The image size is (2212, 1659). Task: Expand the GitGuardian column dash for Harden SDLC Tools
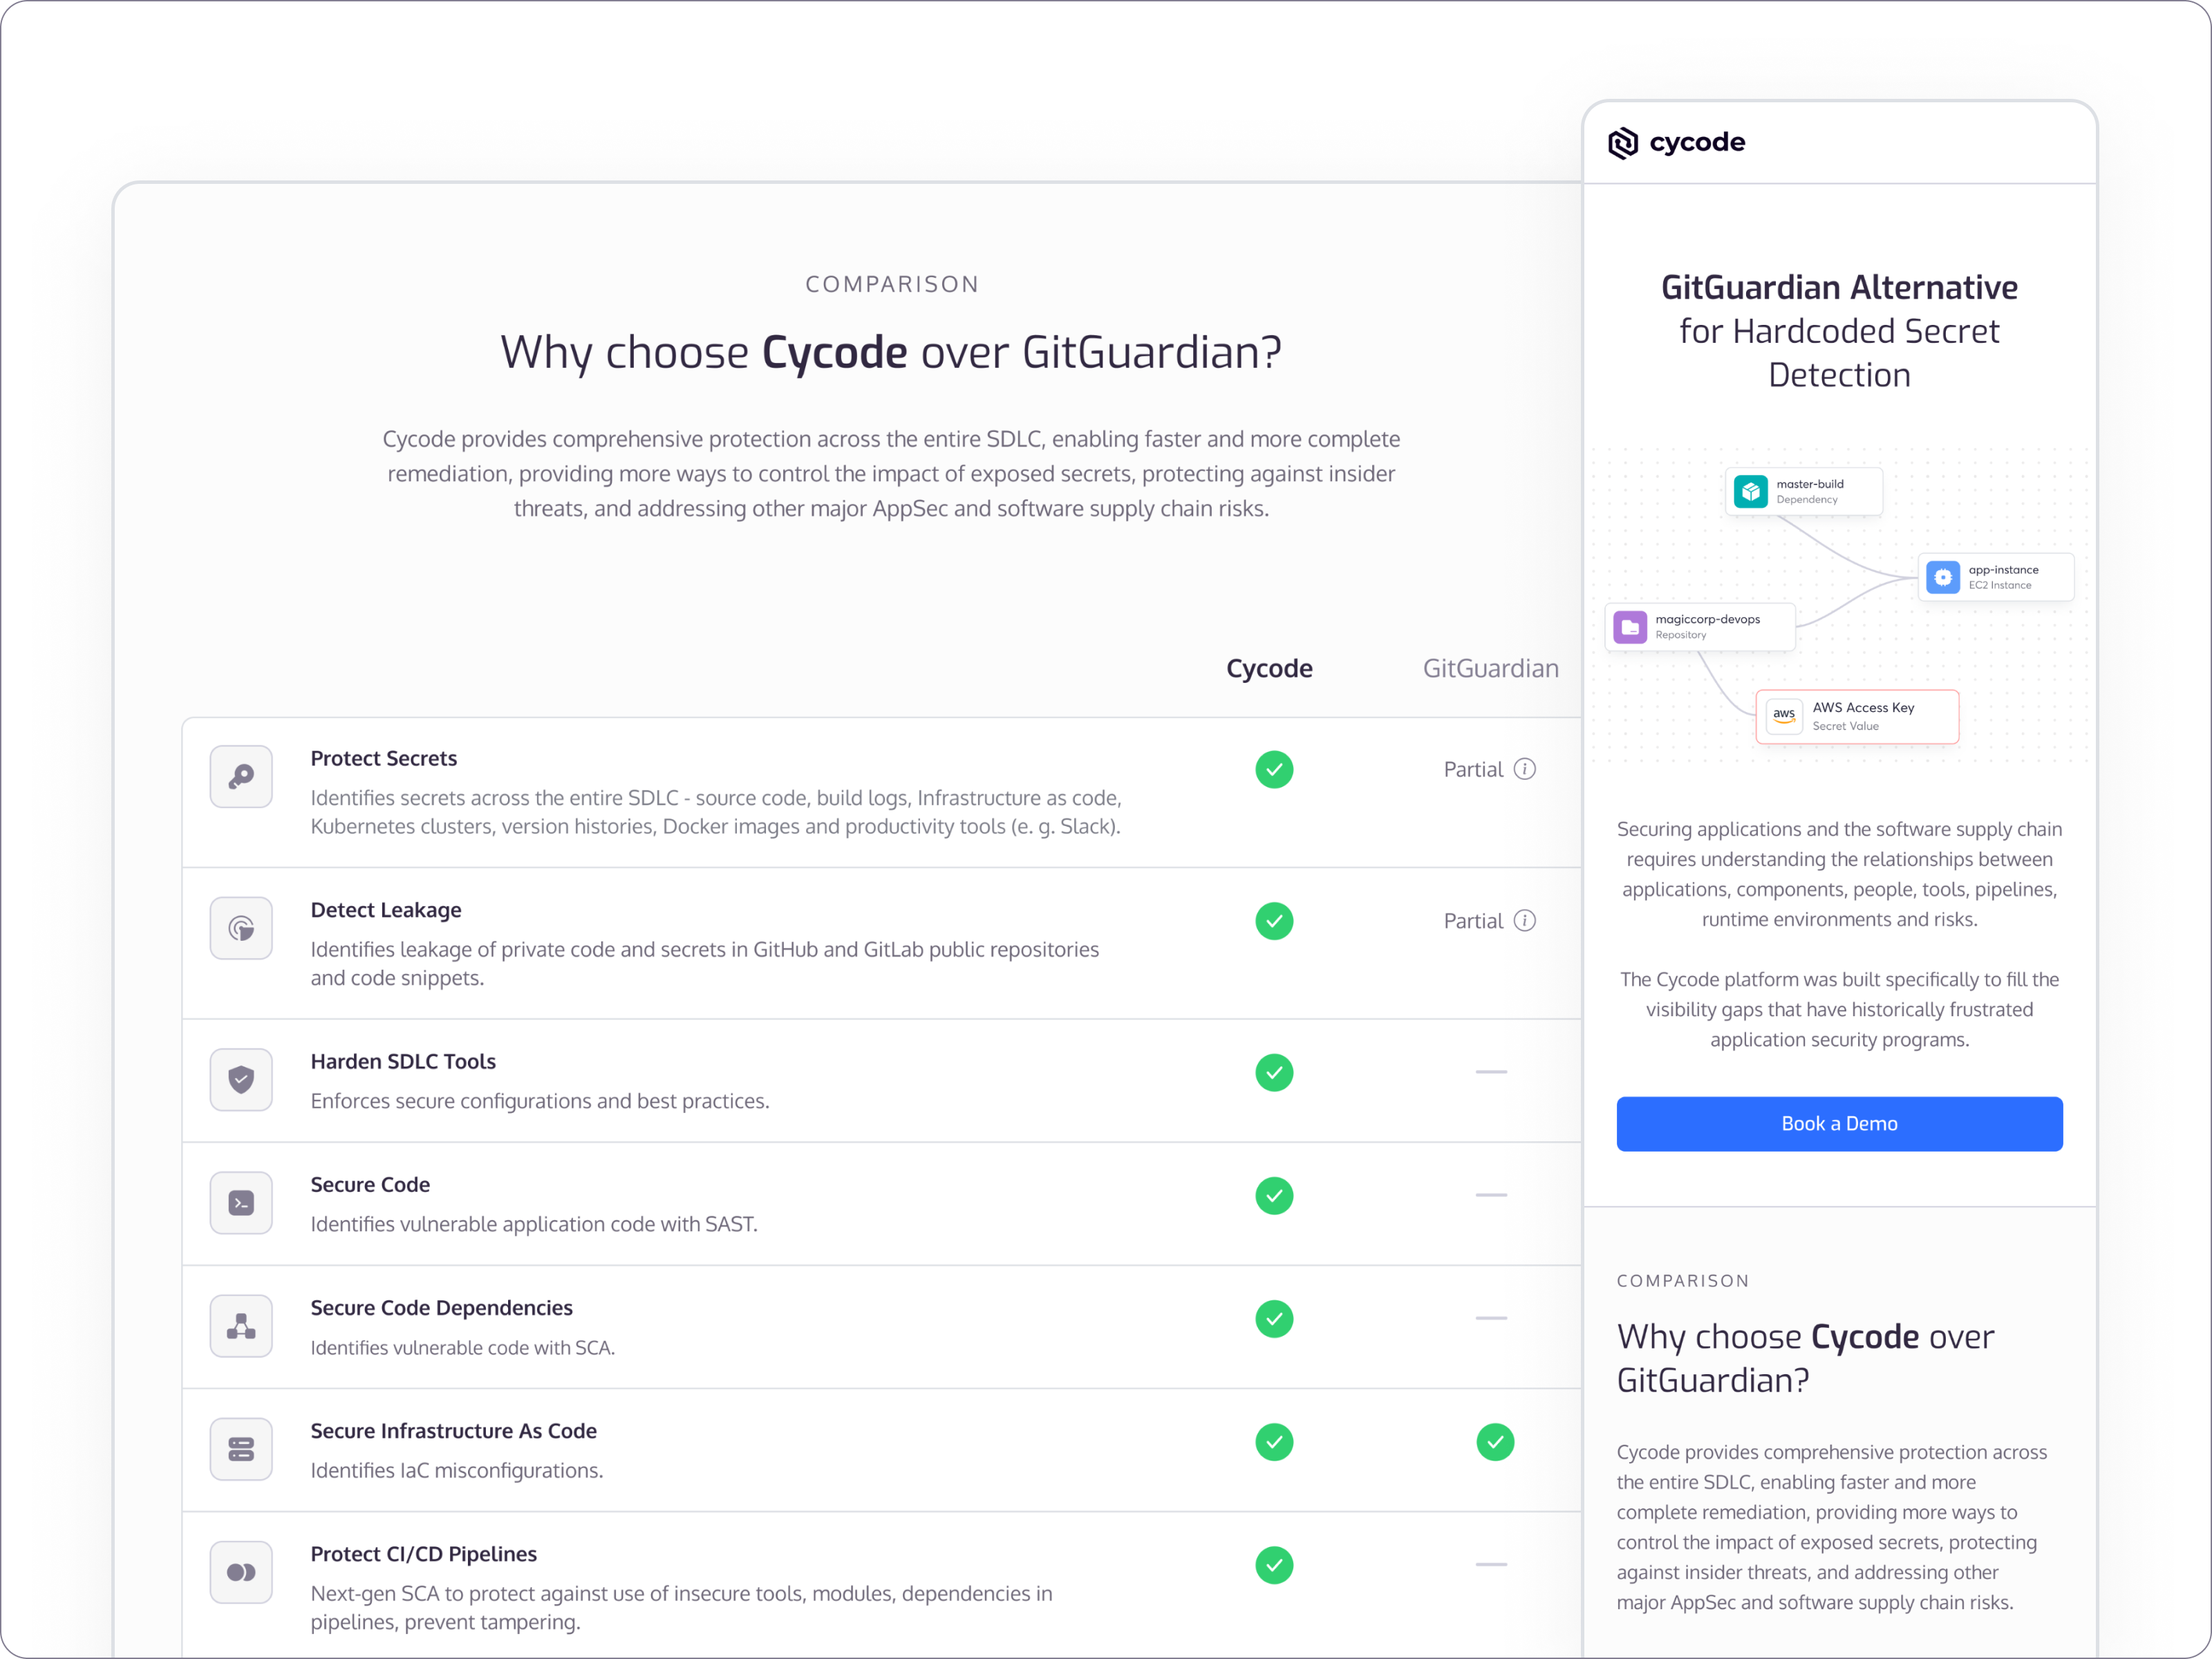(1491, 1072)
